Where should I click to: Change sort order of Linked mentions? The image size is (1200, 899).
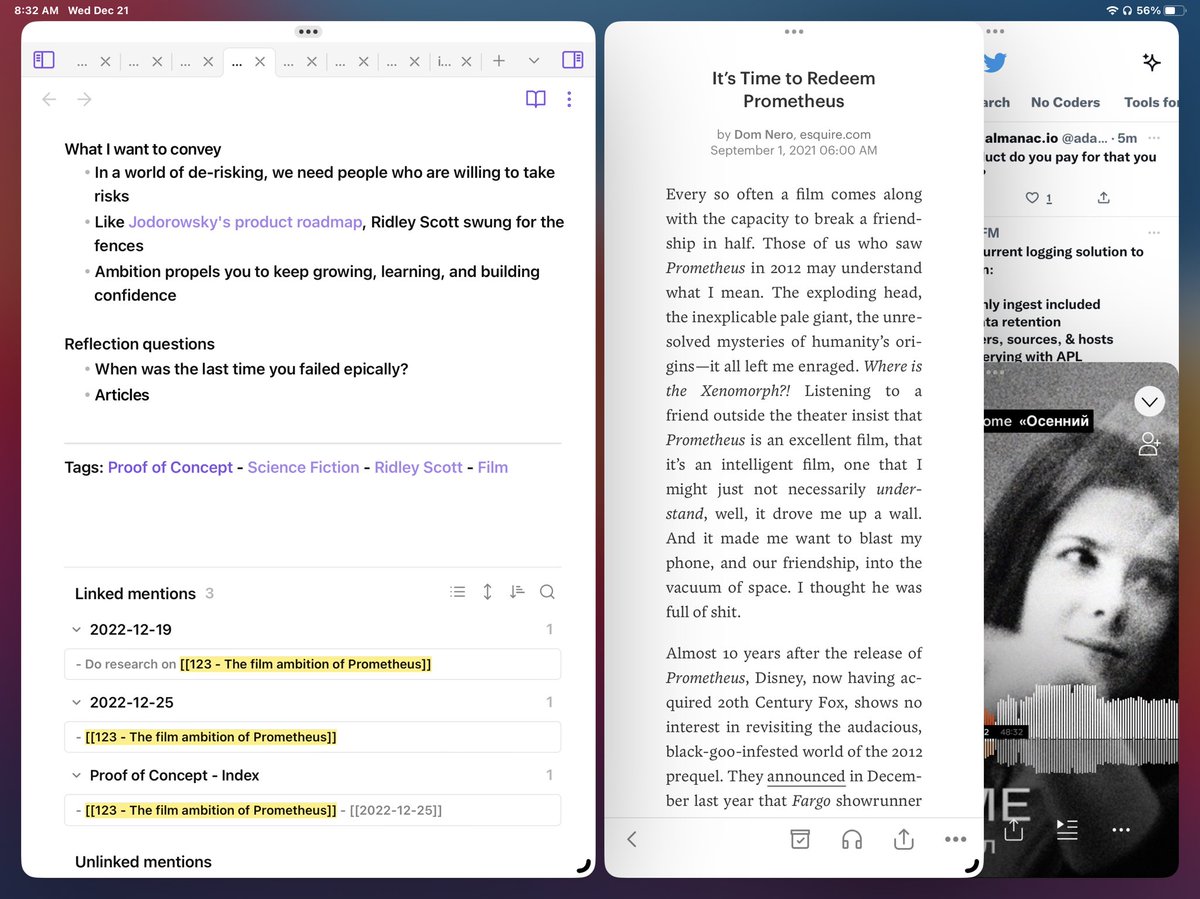pos(517,592)
